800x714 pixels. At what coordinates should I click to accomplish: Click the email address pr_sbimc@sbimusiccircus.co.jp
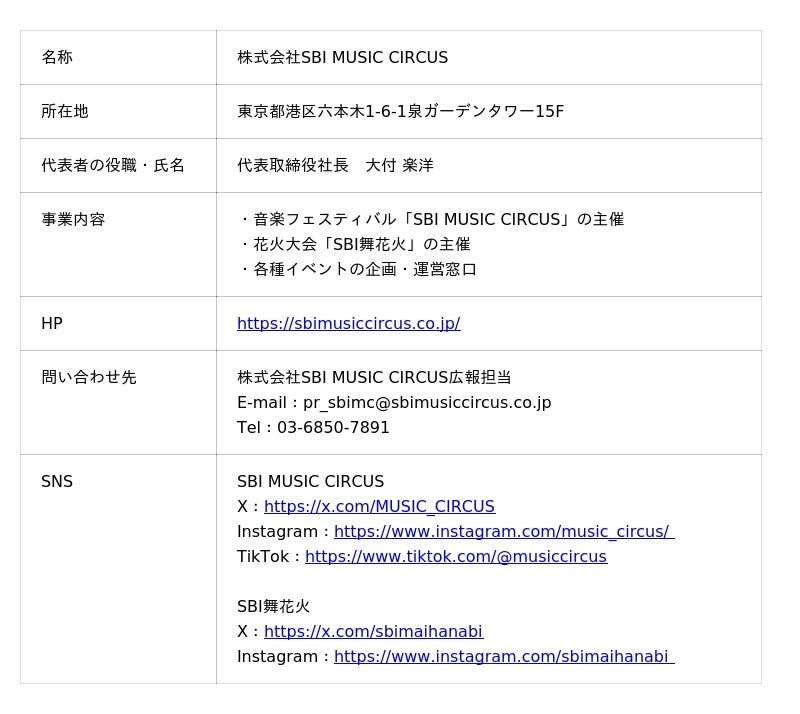tap(427, 403)
